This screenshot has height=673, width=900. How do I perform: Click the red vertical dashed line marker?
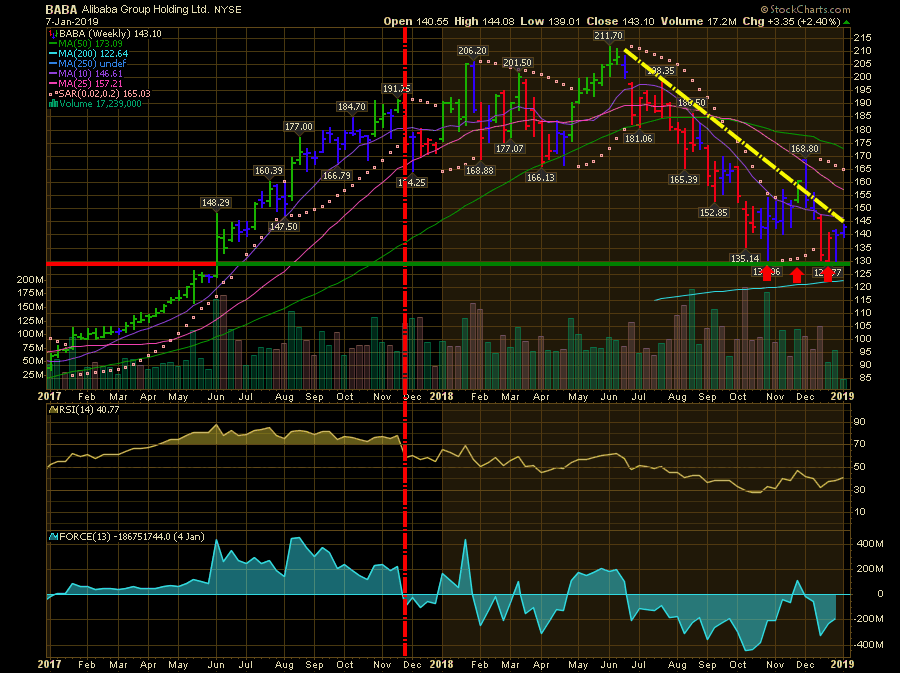(x=405, y=300)
